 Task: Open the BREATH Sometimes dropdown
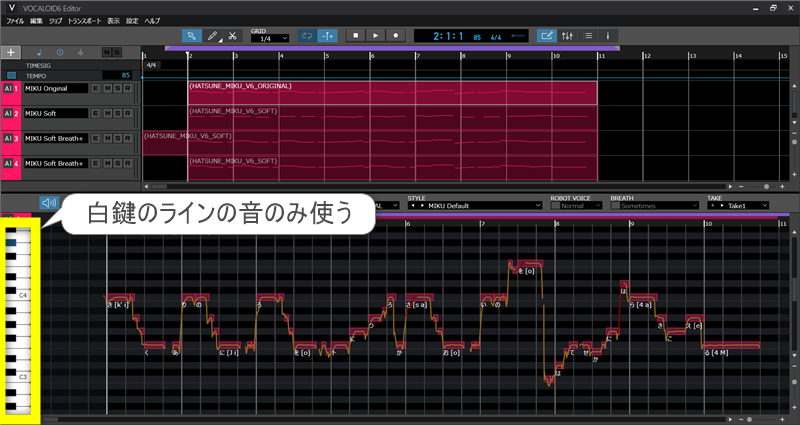(659, 206)
